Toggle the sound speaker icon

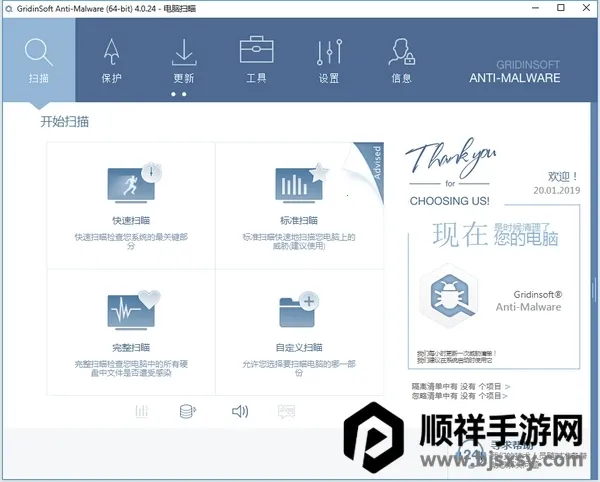tap(239, 411)
